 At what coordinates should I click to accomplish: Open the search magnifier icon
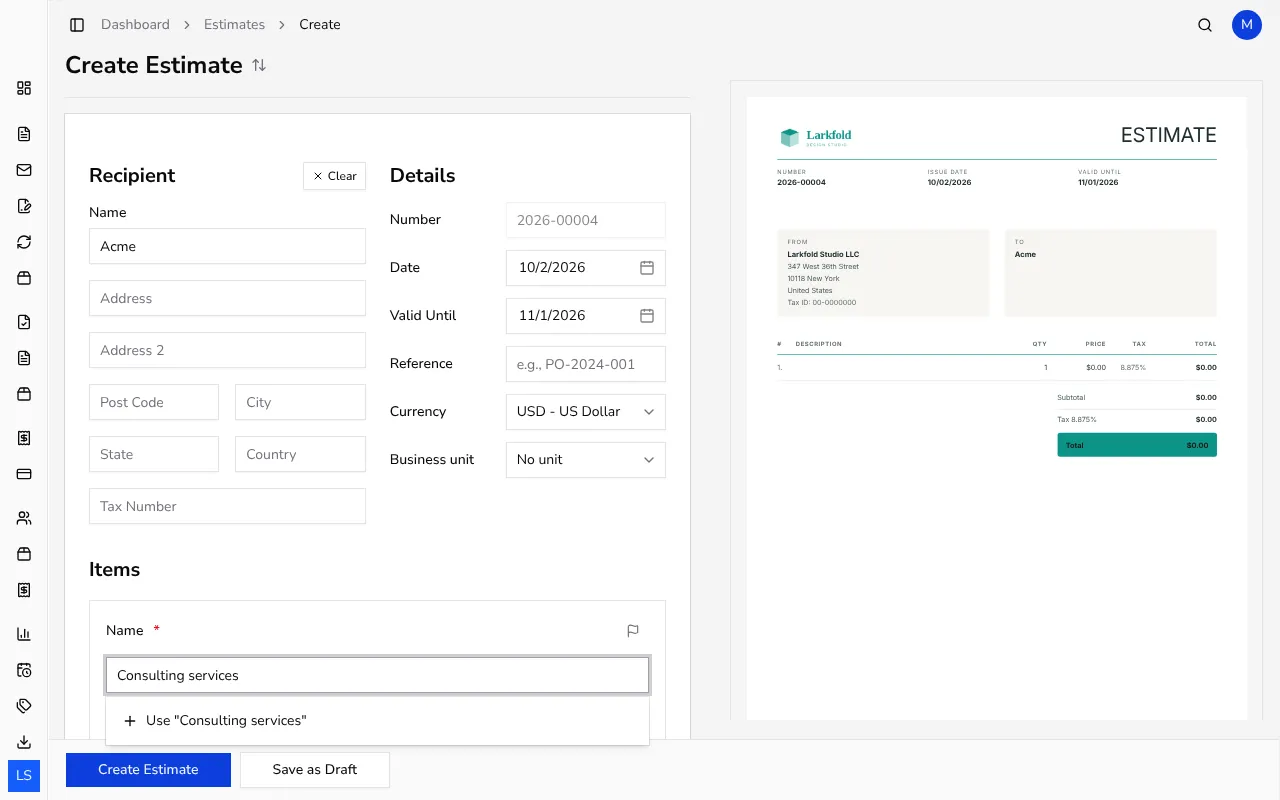click(x=1205, y=25)
